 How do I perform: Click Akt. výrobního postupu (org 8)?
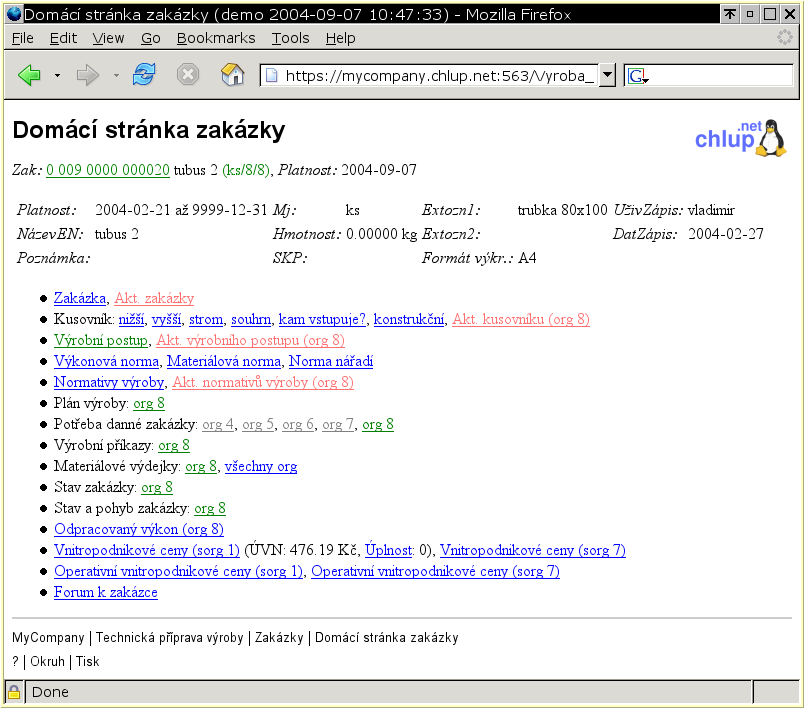250,340
